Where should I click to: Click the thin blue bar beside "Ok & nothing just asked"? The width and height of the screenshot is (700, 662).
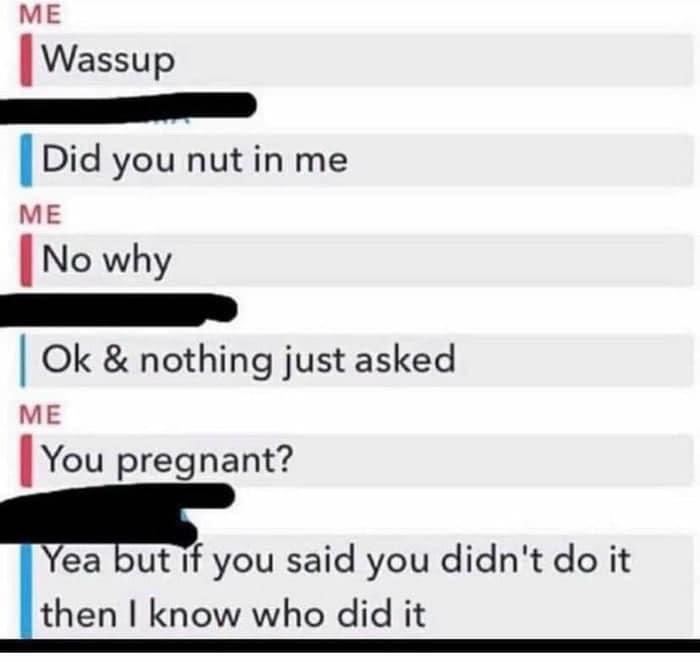point(24,360)
